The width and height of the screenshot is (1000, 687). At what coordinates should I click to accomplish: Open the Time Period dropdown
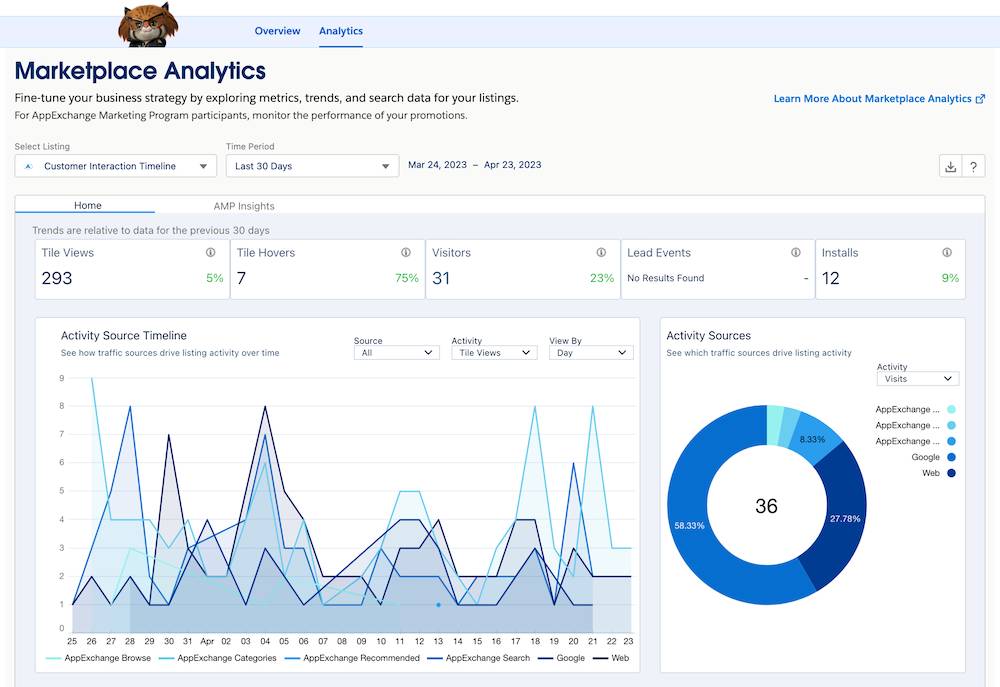coord(312,165)
